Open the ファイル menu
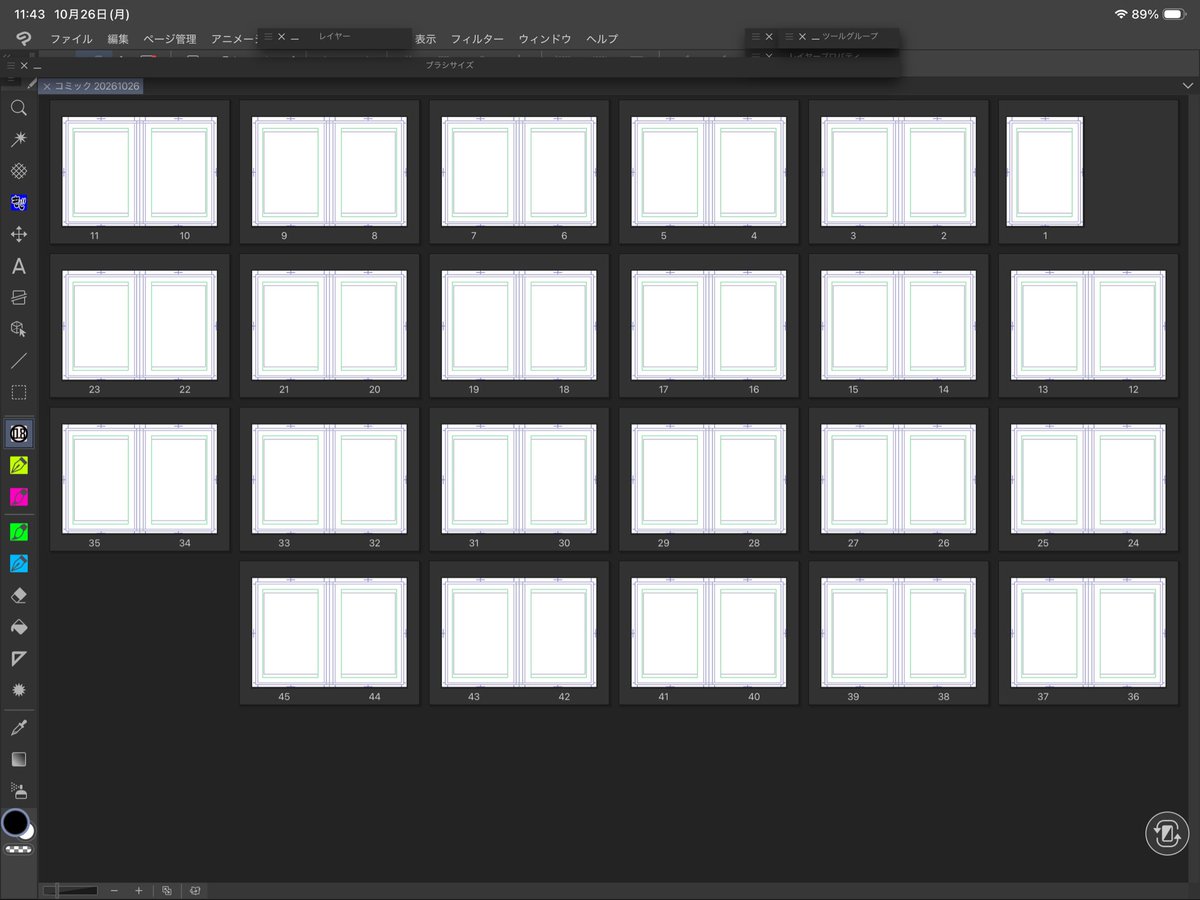 click(71, 39)
